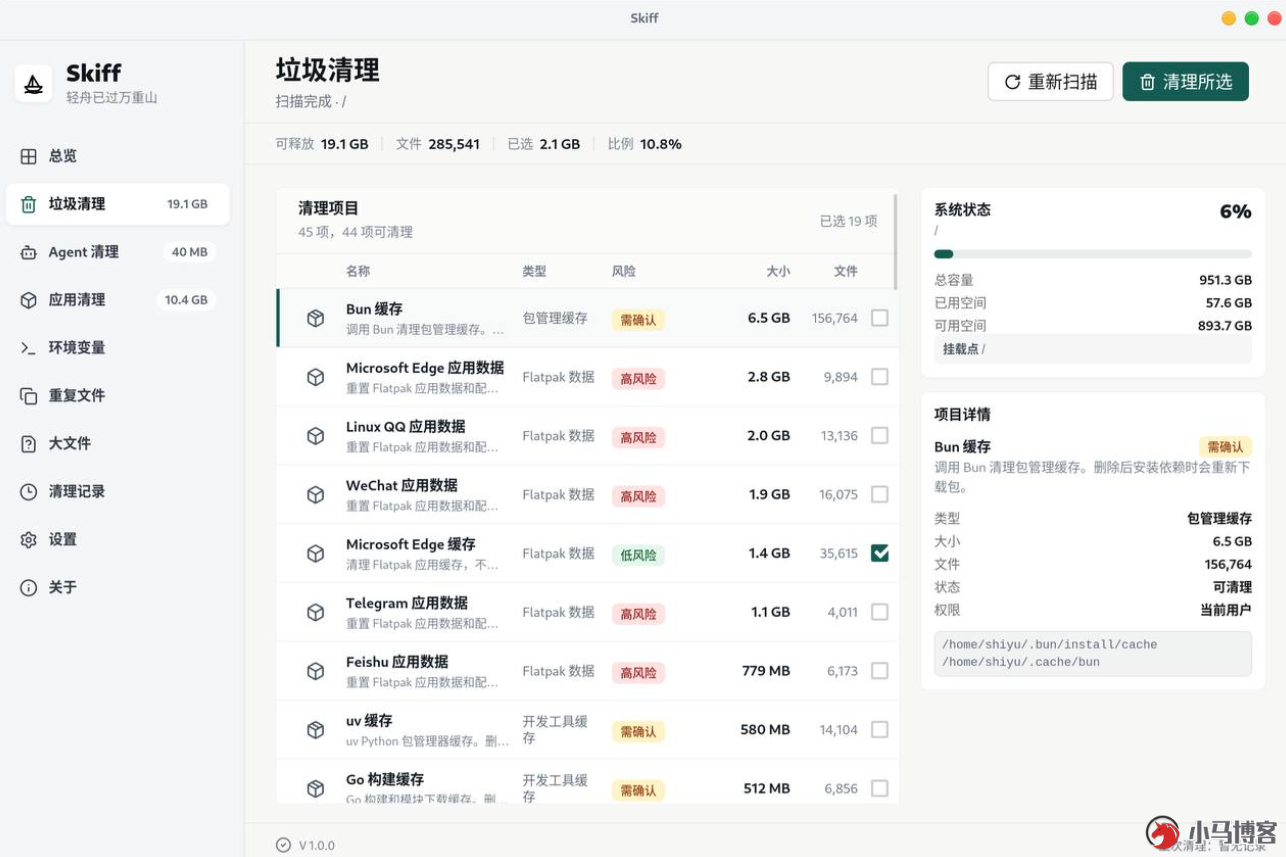Image resolution: width=1286 pixels, height=857 pixels.
Task: Click the 关于 info circle icon
Action: click(28, 588)
